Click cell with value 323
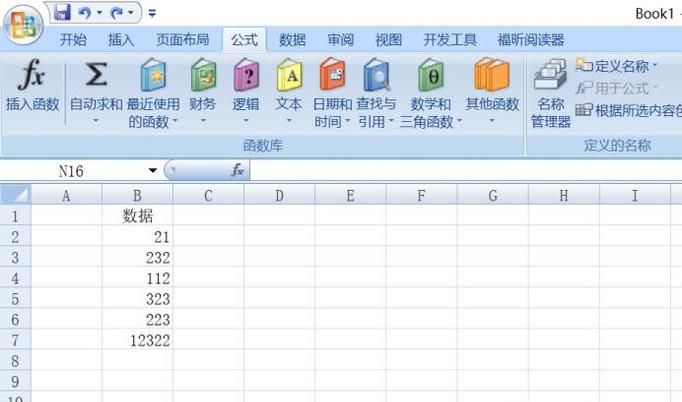 pyautogui.click(x=137, y=299)
